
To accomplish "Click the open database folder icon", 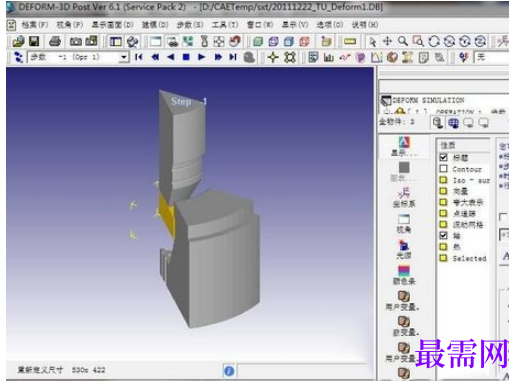I will tap(18, 41).
